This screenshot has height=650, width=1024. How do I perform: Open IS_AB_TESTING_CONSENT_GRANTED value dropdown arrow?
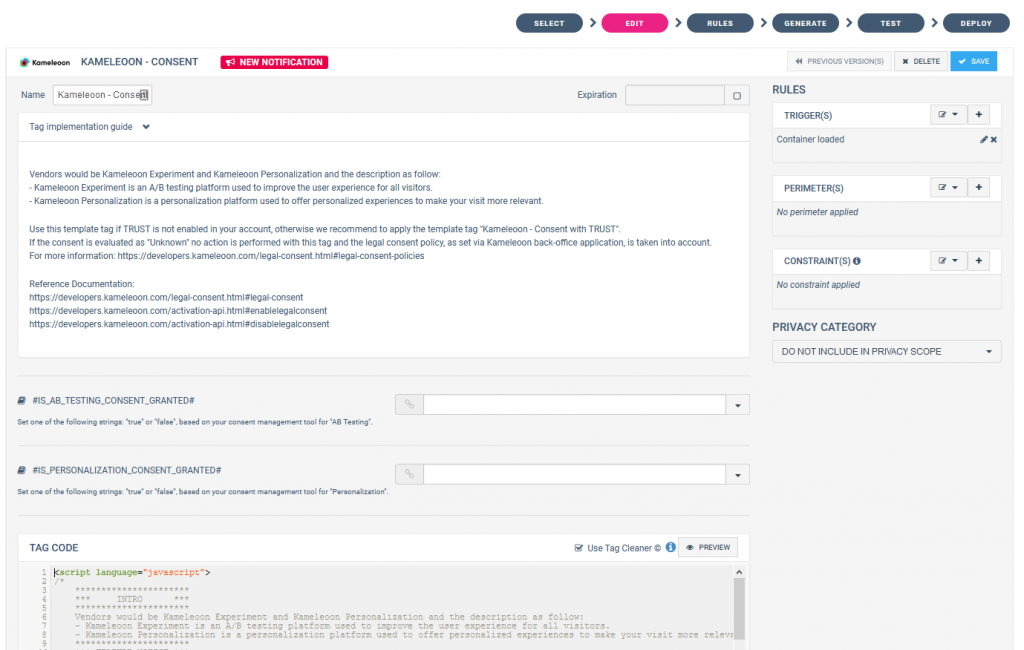tap(737, 405)
